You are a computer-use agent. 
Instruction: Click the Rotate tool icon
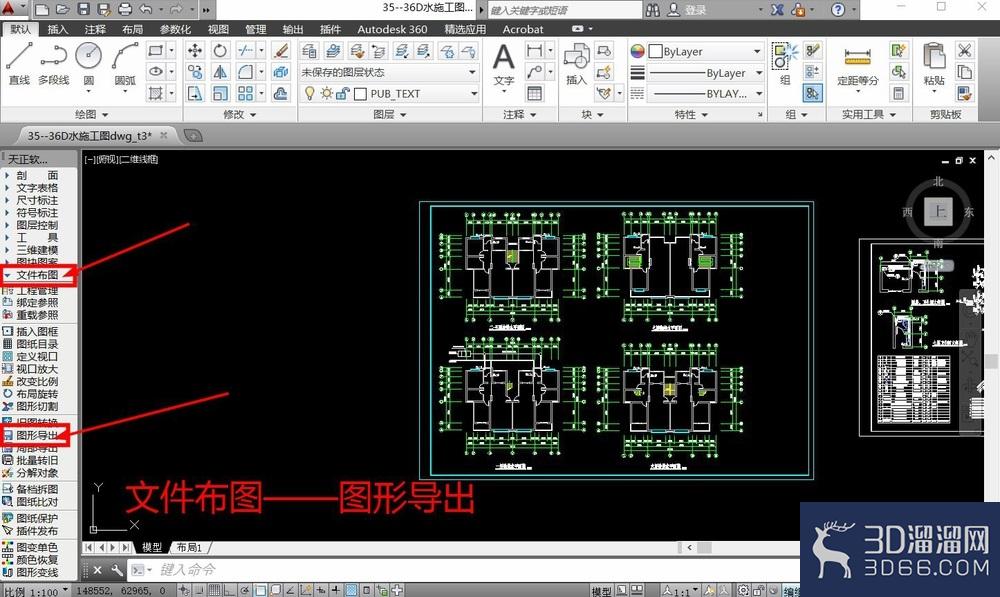pyautogui.click(x=220, y=50)
